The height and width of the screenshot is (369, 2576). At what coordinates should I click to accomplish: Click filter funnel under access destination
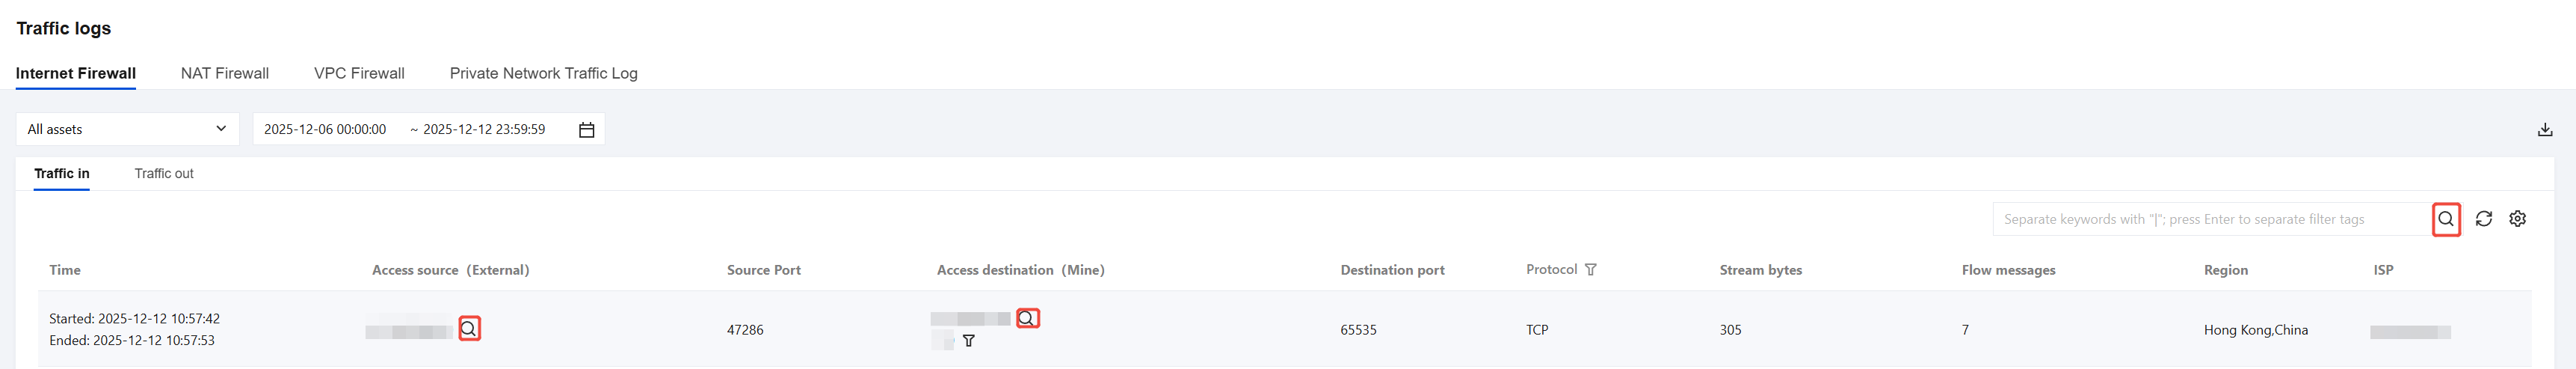pos(968,341)
